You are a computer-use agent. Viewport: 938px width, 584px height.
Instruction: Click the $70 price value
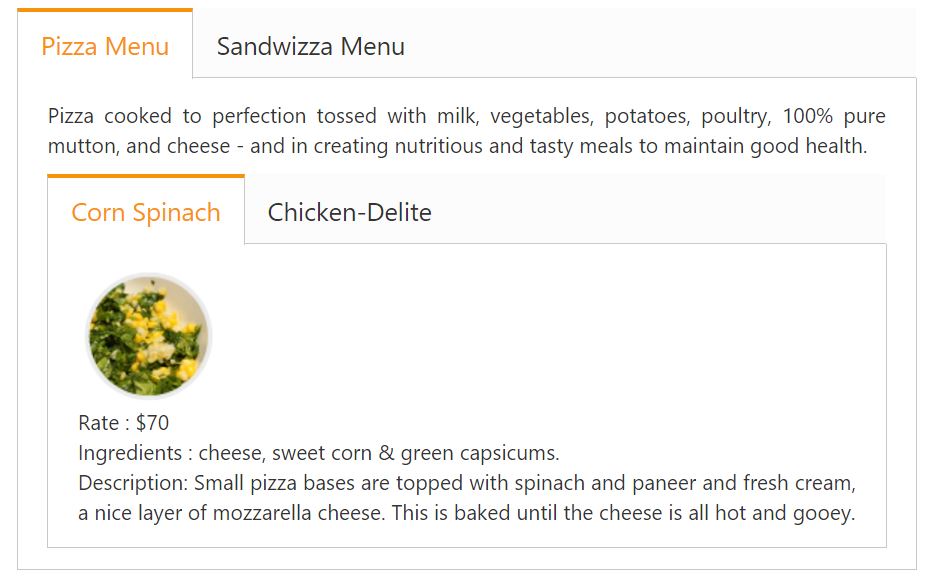153,423
